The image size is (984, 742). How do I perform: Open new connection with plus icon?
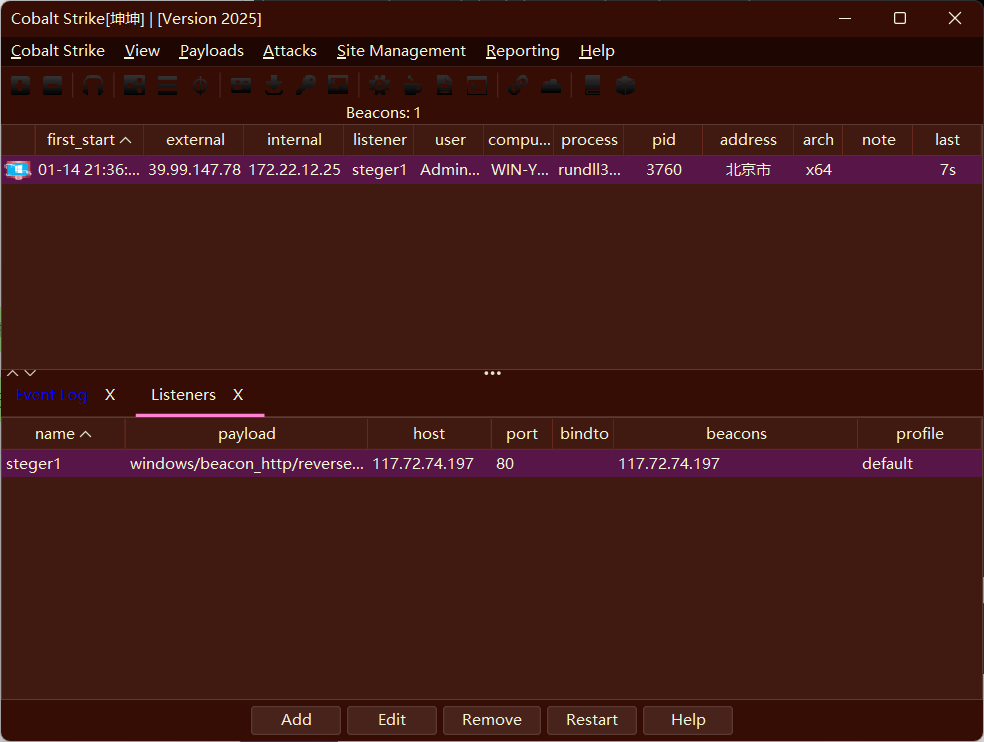coord(20,86)
